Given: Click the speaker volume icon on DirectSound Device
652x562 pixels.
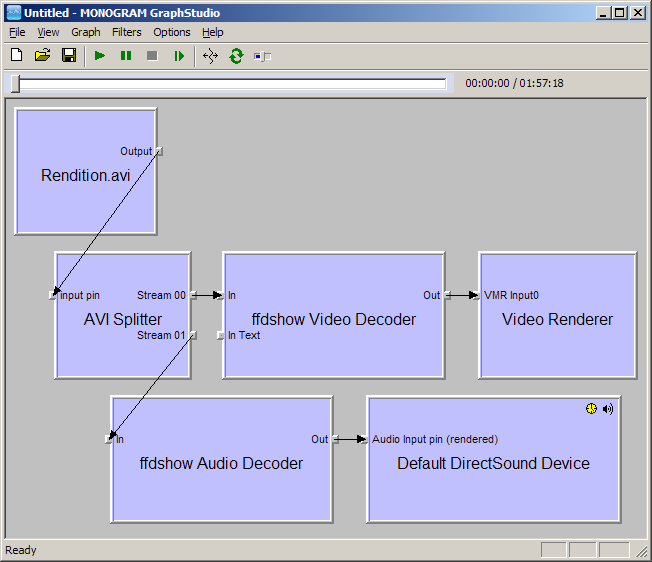Looking at the screenshot, I should pyautogui.click(x=608, y=409).
